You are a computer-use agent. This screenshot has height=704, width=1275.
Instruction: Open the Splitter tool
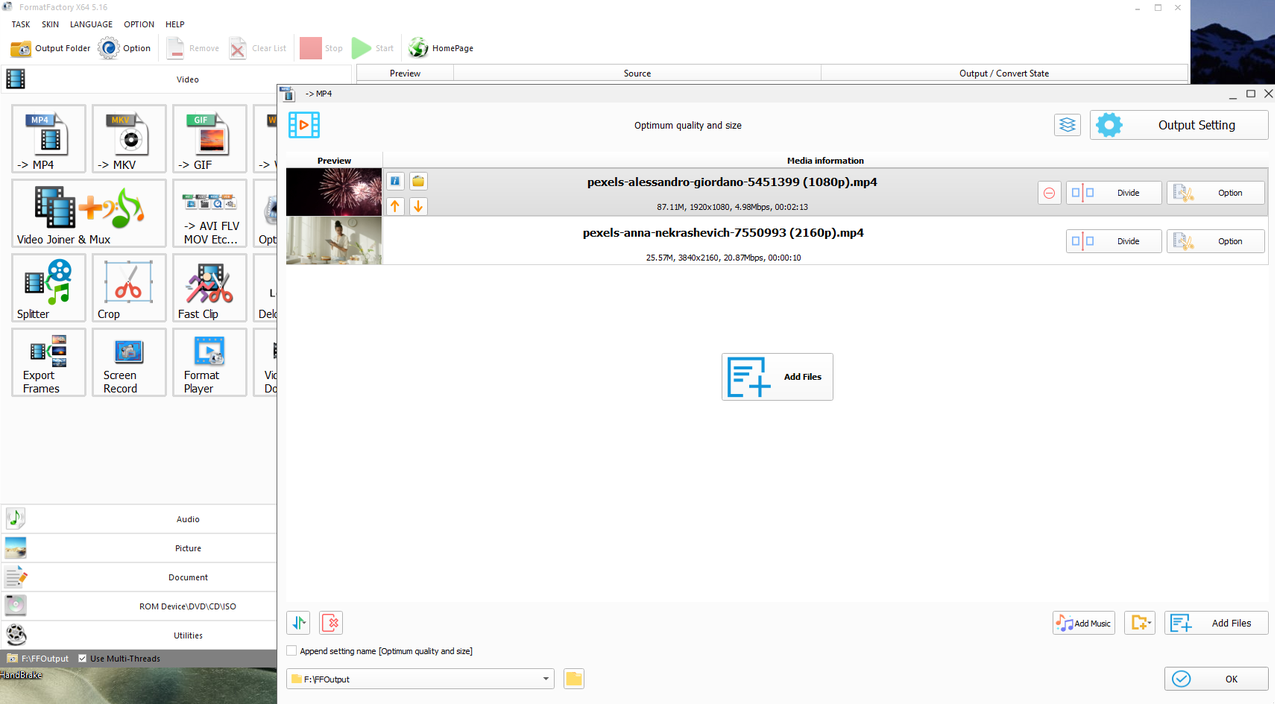click(48, 288)
